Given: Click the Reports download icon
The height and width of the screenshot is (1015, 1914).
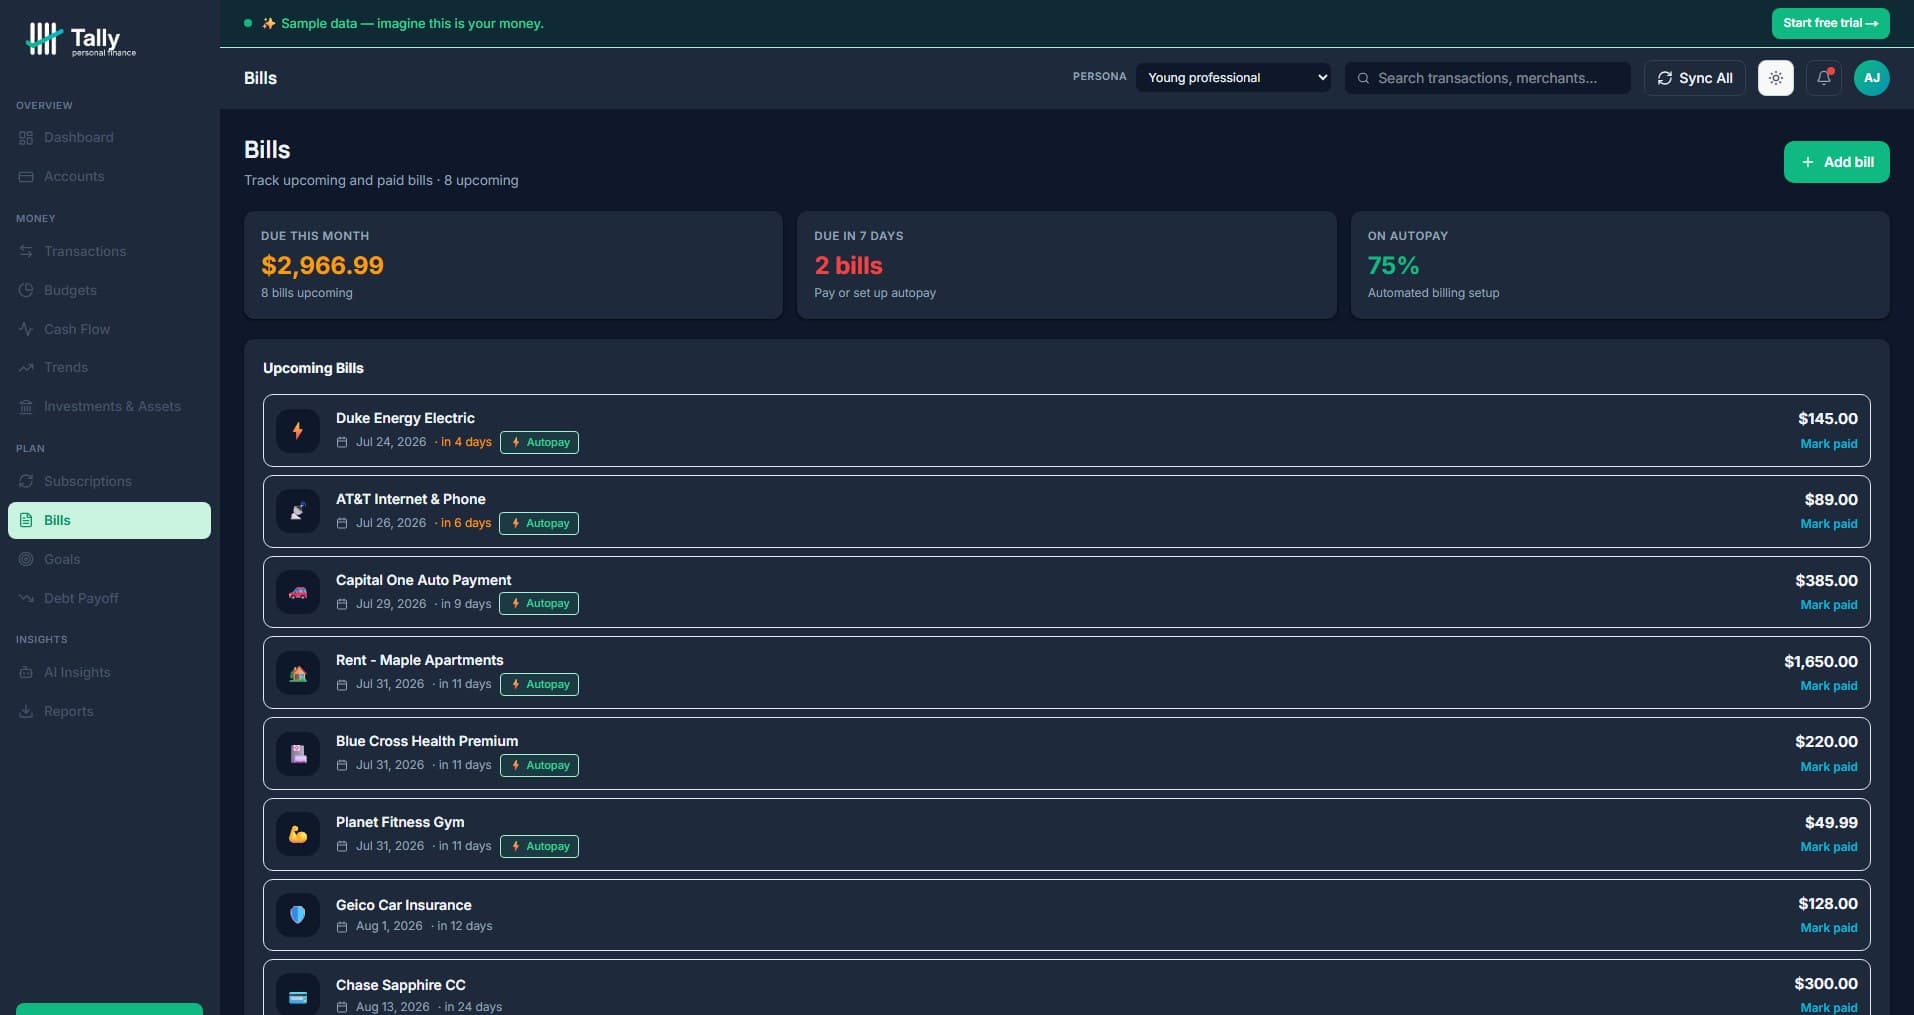Looking at the screenshot, I should 26,711.
